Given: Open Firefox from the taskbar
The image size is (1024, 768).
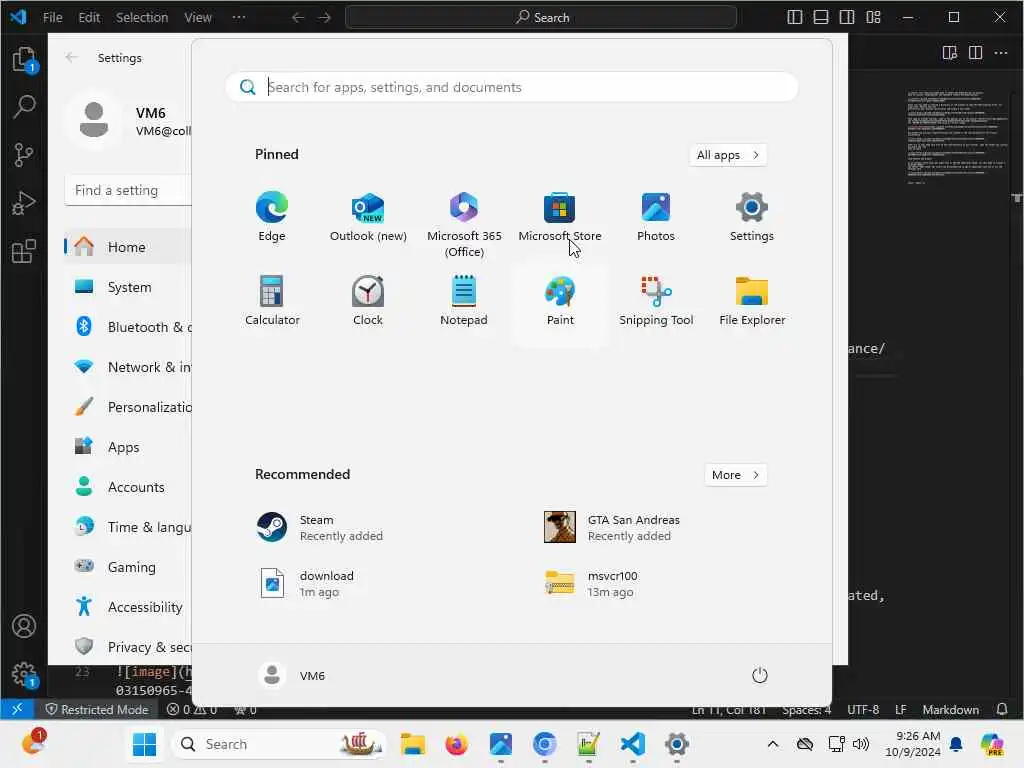Looking at the screenshot, I should click(456, 744).
